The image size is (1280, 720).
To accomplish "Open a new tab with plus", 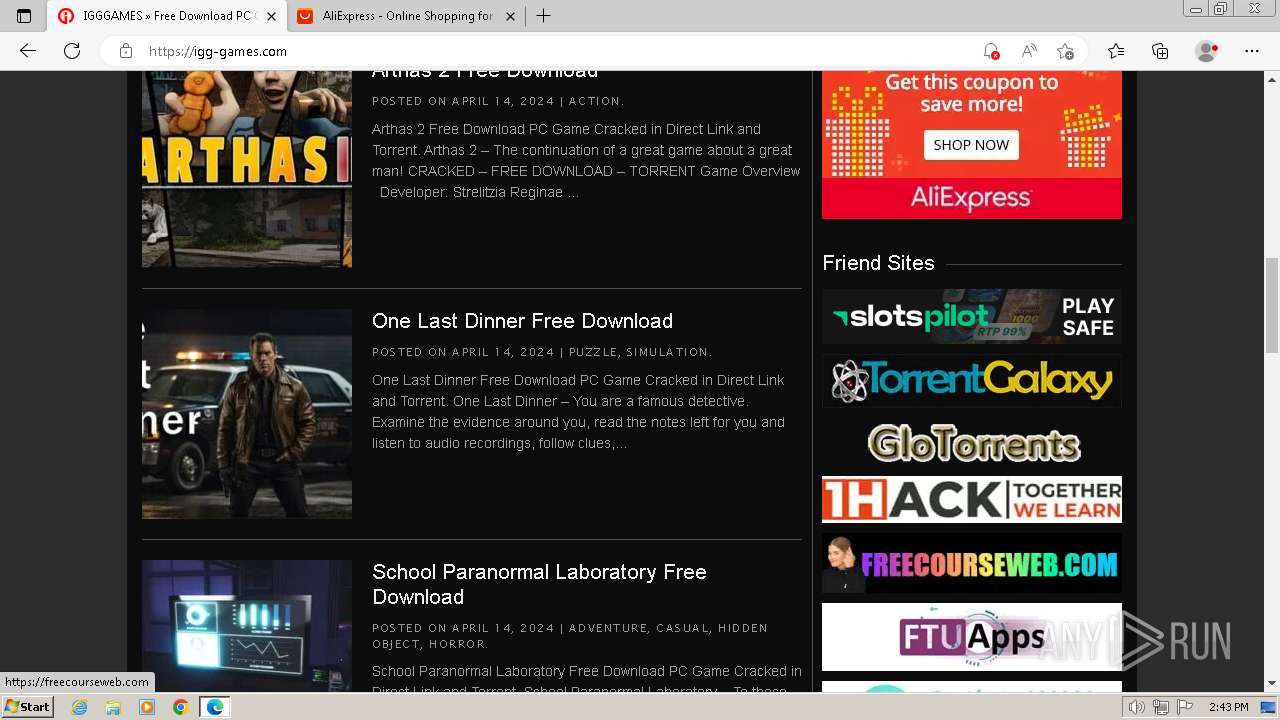I will (x=544, y=16).
